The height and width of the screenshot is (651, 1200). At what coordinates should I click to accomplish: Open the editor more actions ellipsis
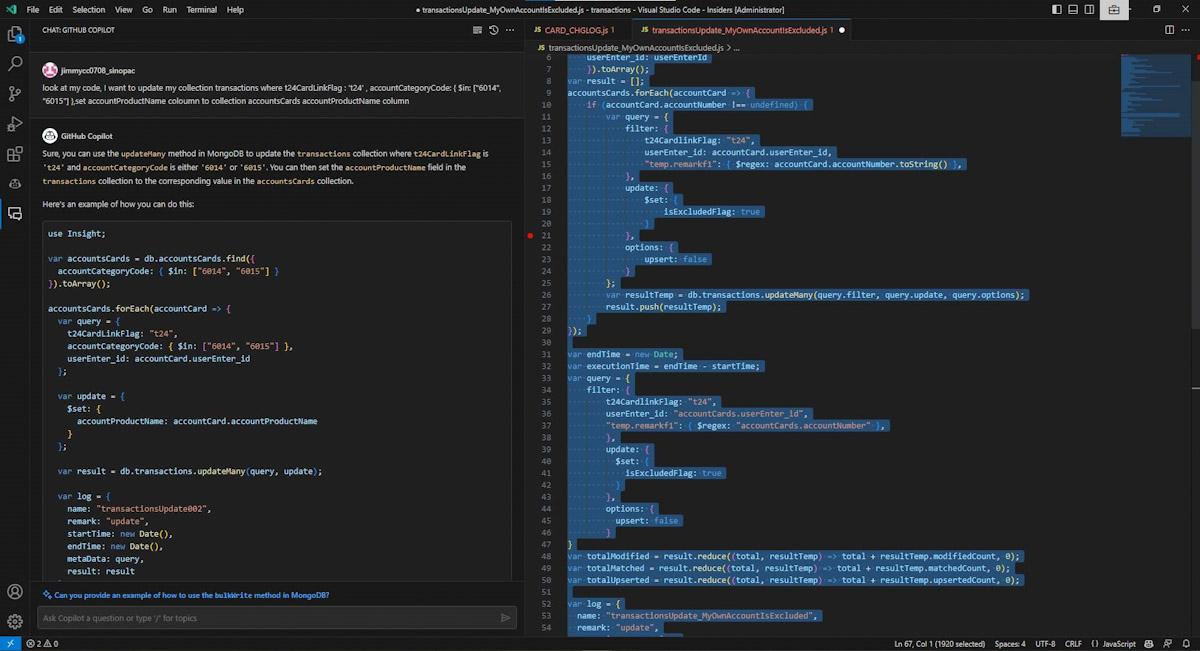pyautogui.click(x=1187, y=30)
